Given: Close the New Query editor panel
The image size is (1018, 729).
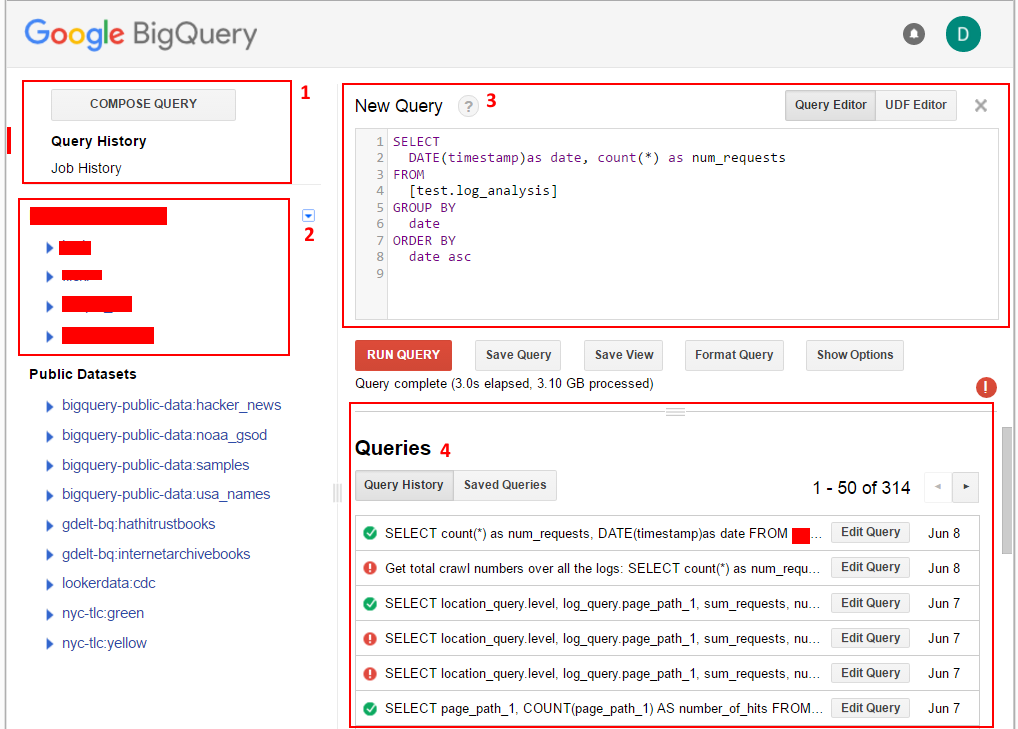Looking at the screenshot, I should 981,106.
